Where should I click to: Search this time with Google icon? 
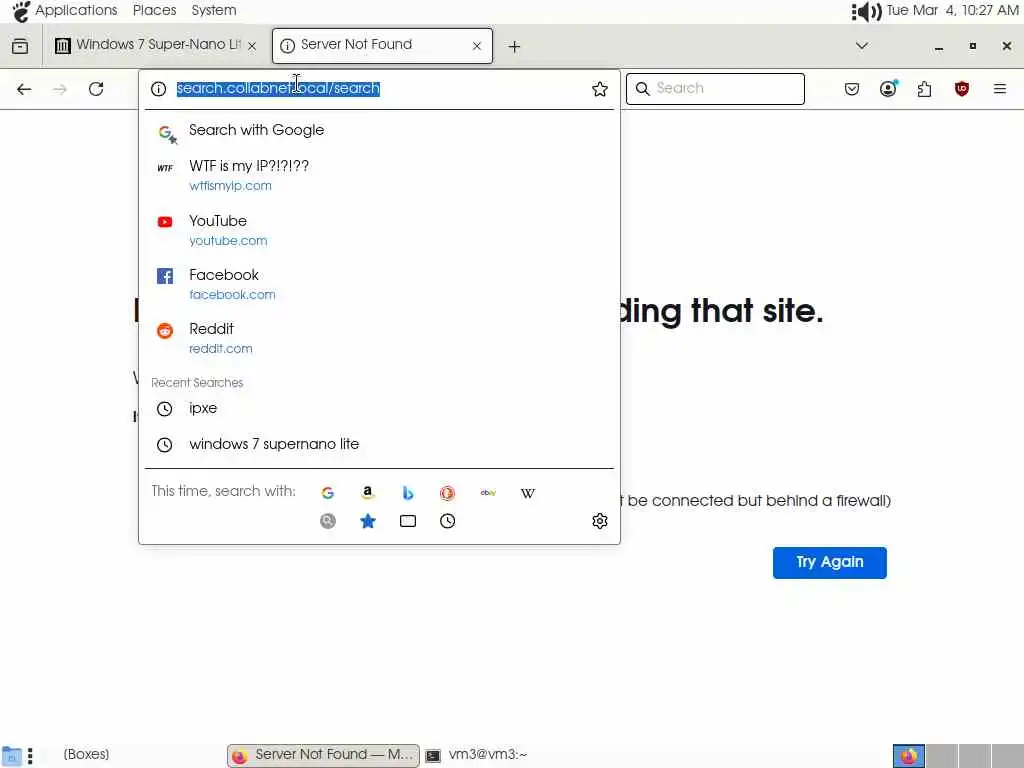(328, 493)
